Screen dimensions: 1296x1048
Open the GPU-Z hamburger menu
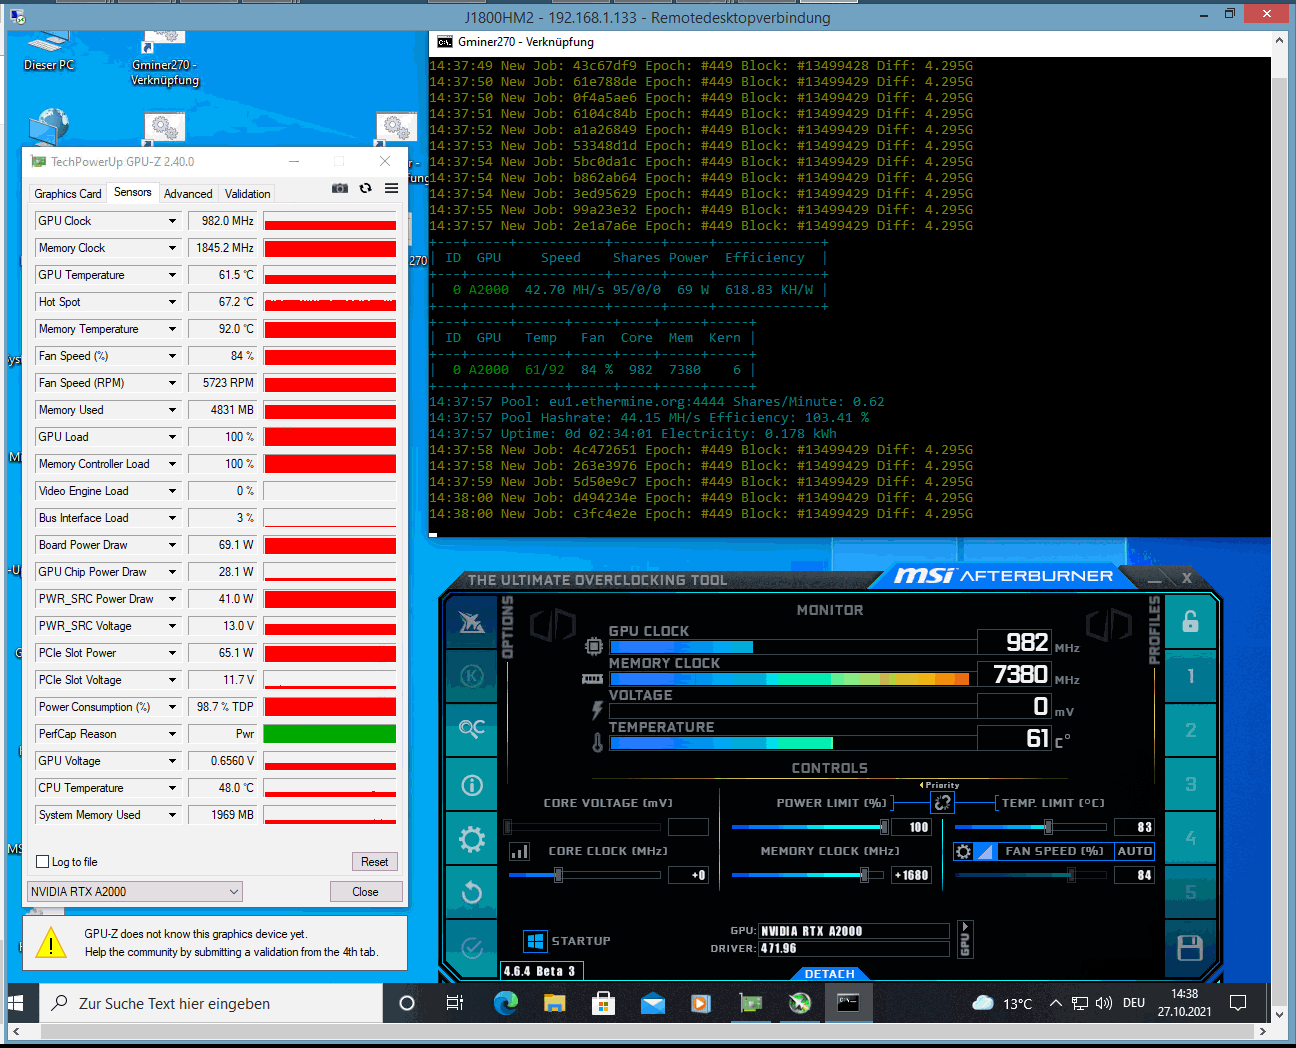(x=391, y=188)
